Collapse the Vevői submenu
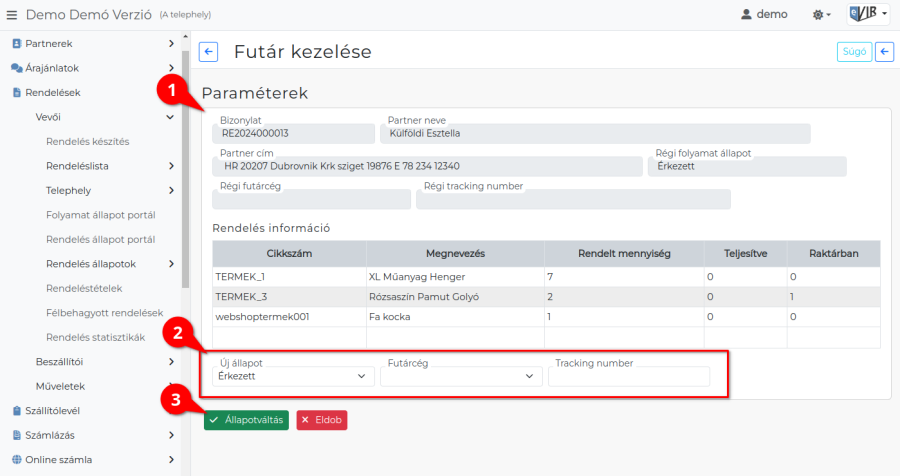Screen dimensions: 900x476 (x=171, y=117)
